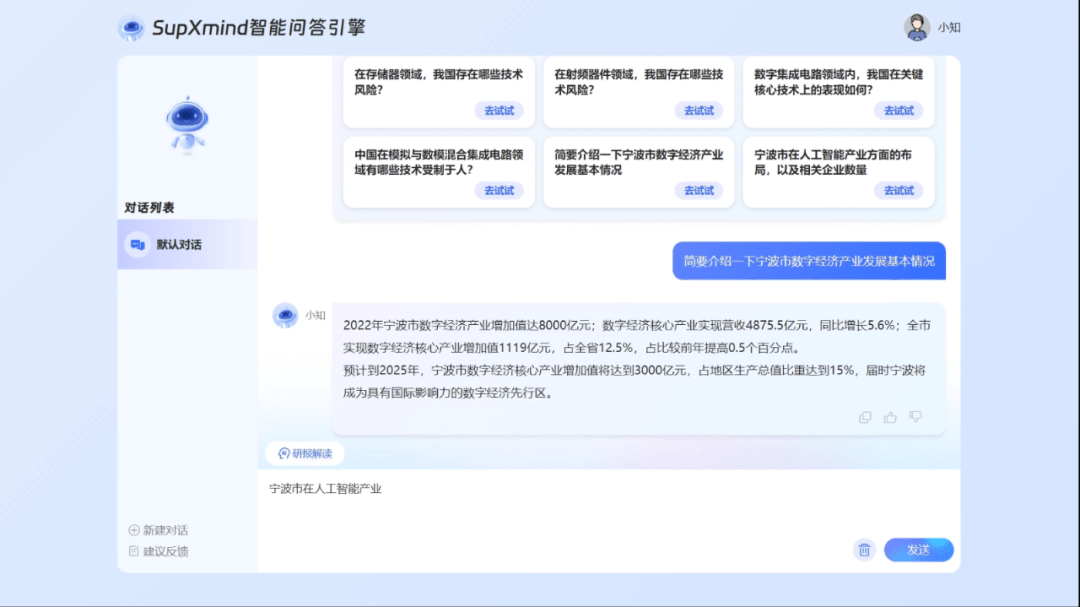1080x607 pixels.
Task: Click 去试试 on the 人工智能产业布局 card
Action: [898, 190]
